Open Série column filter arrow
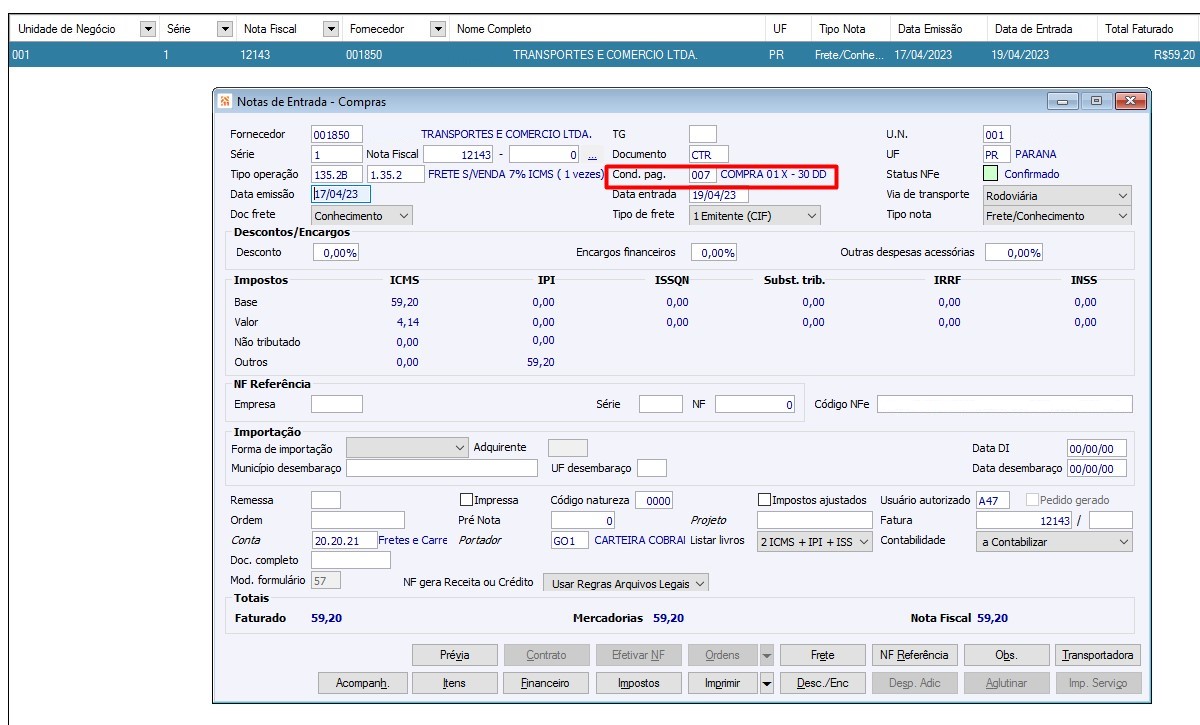The height and width of the screenshot is (725, 1200). 224,29
